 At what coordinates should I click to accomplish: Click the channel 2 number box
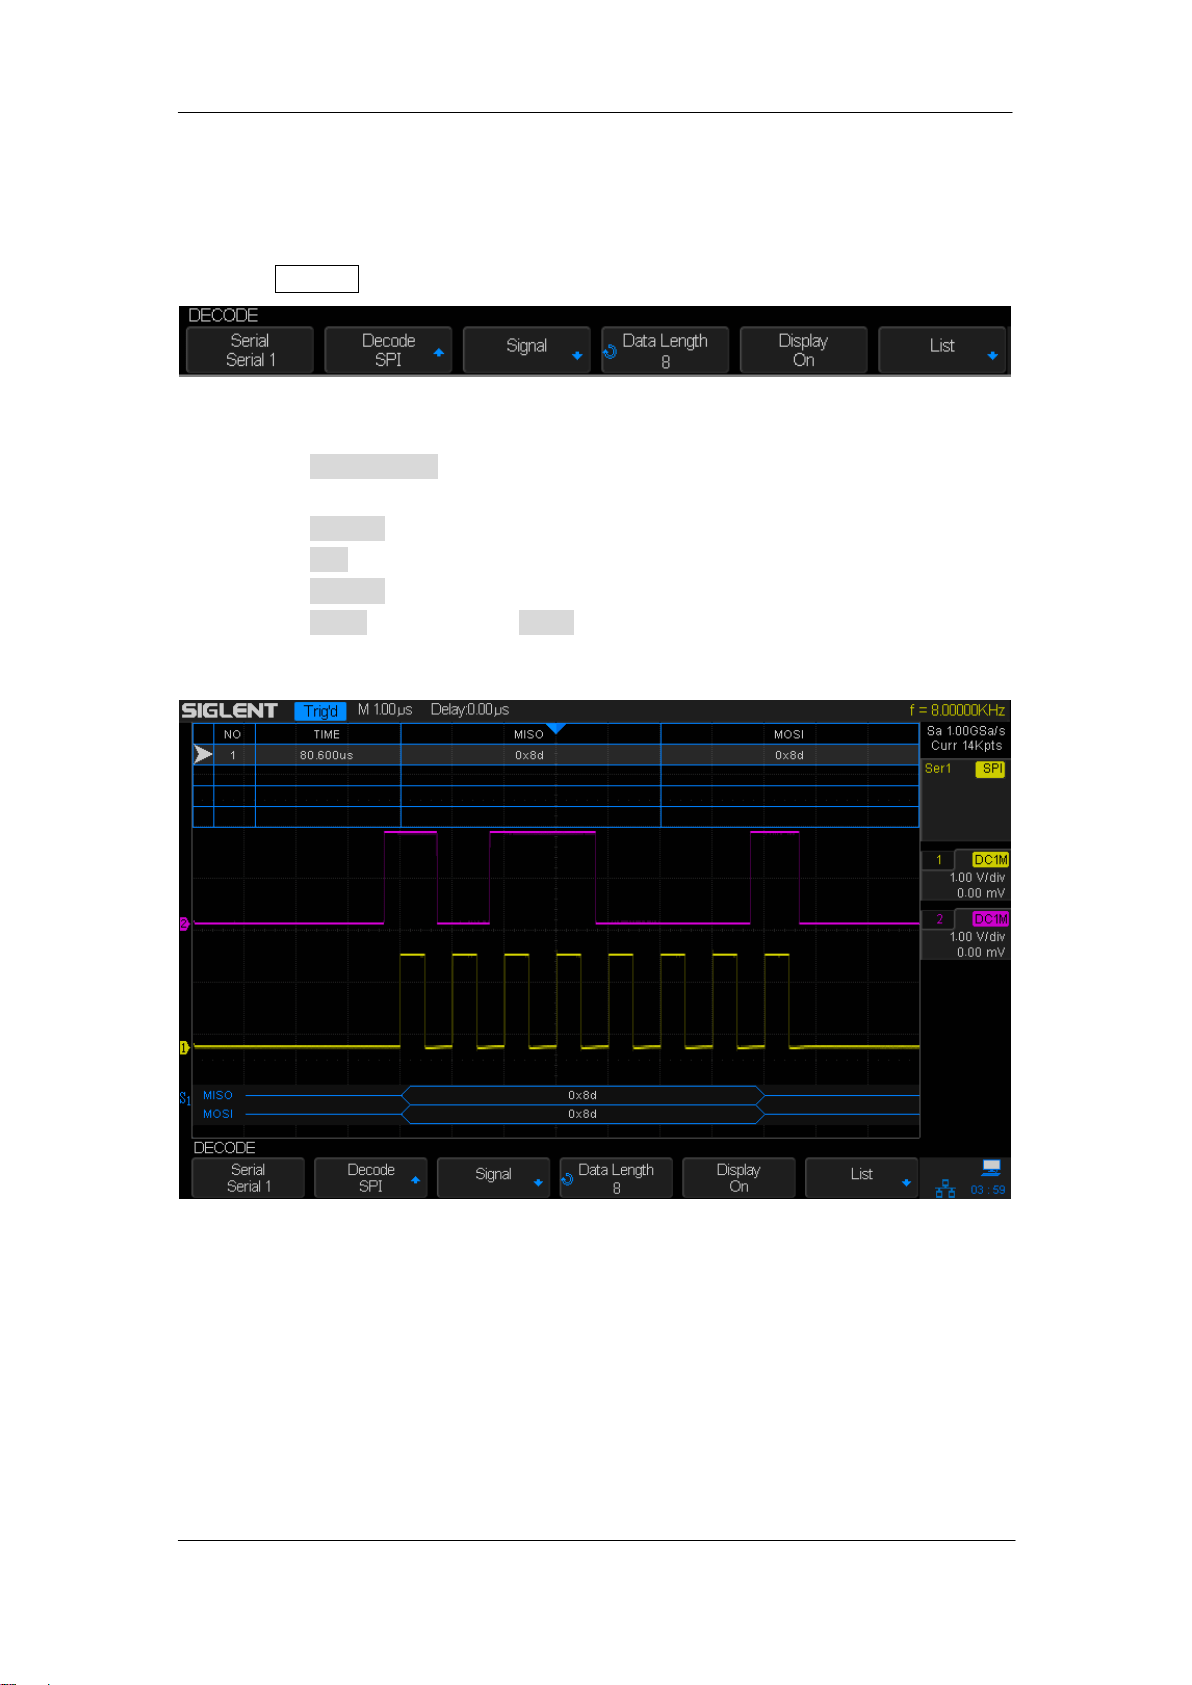(x=938, y=919)
